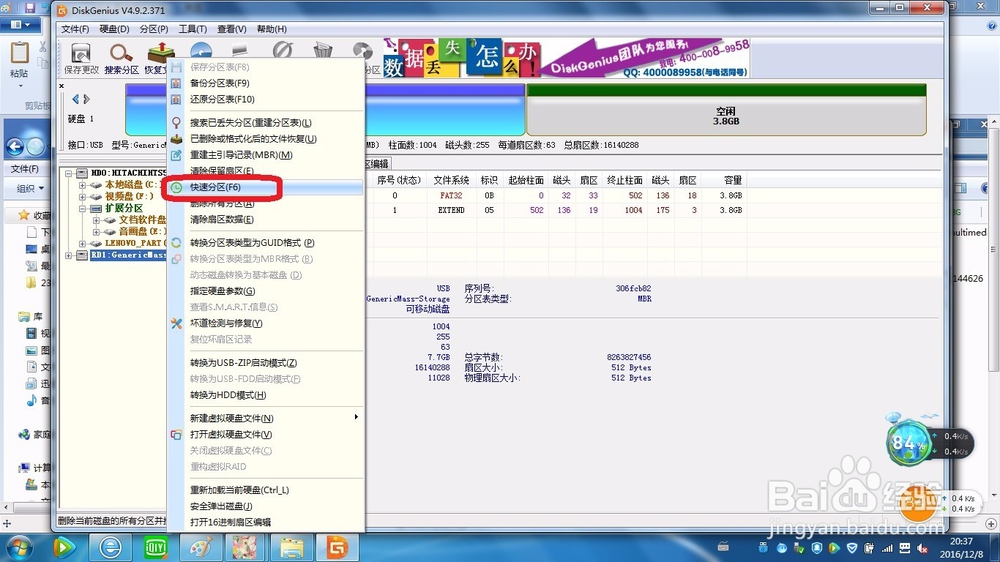Open DiskGenius from the taskbar

coord(337,547)
